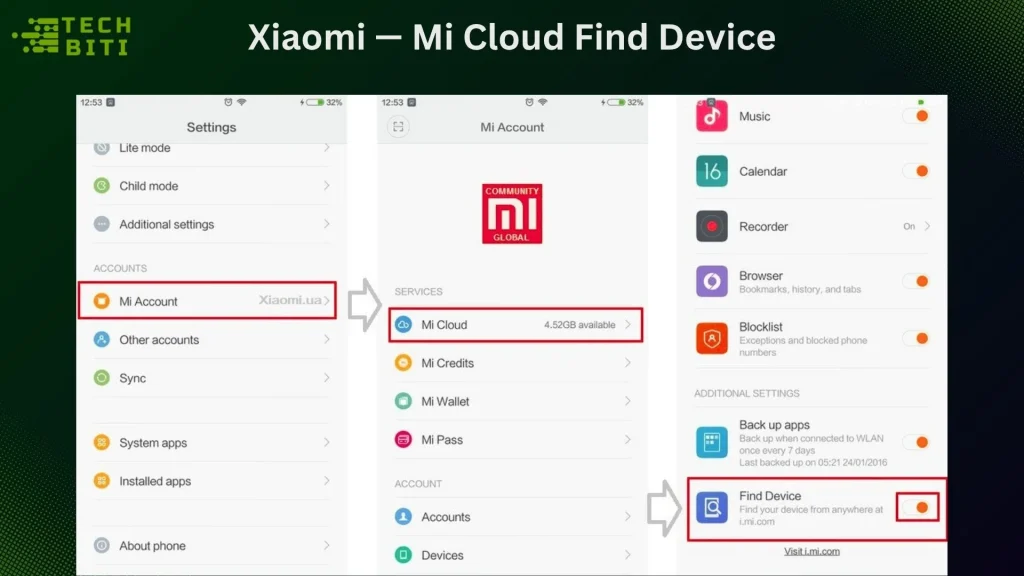Open the Mi Account settings entry
Image resolution: width=1024 pixels, height=576 pixels.
(207, 301)
